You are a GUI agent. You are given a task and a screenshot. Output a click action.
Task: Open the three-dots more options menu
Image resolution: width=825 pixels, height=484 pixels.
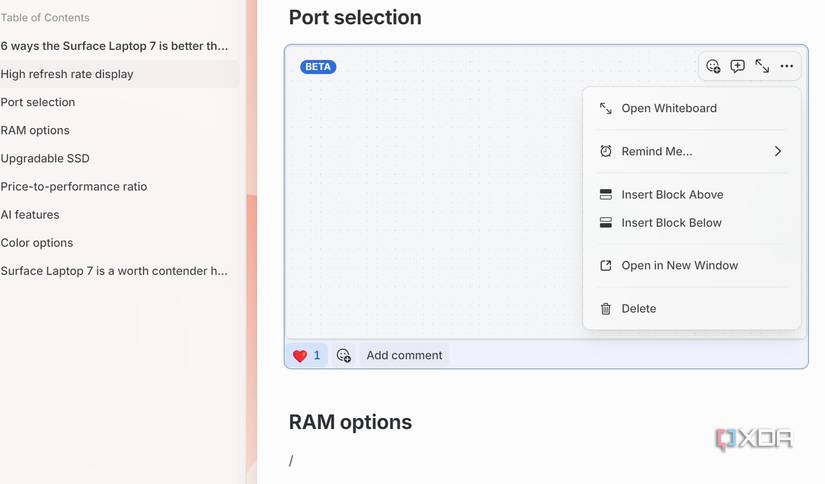tap(787, 66)
